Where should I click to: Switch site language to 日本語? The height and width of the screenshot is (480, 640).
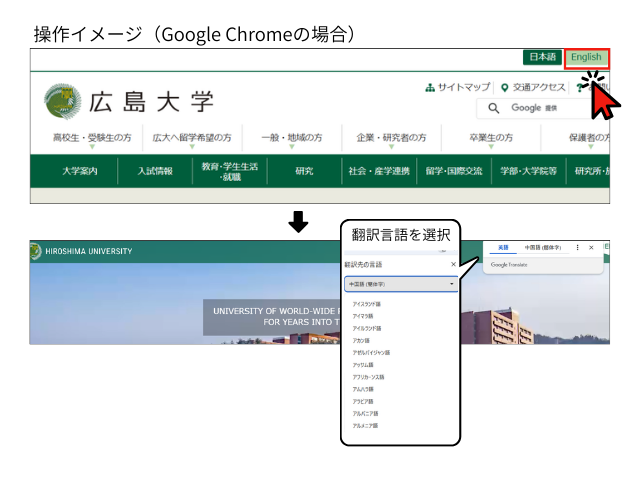pyautogui.click(x=543, y=57)
